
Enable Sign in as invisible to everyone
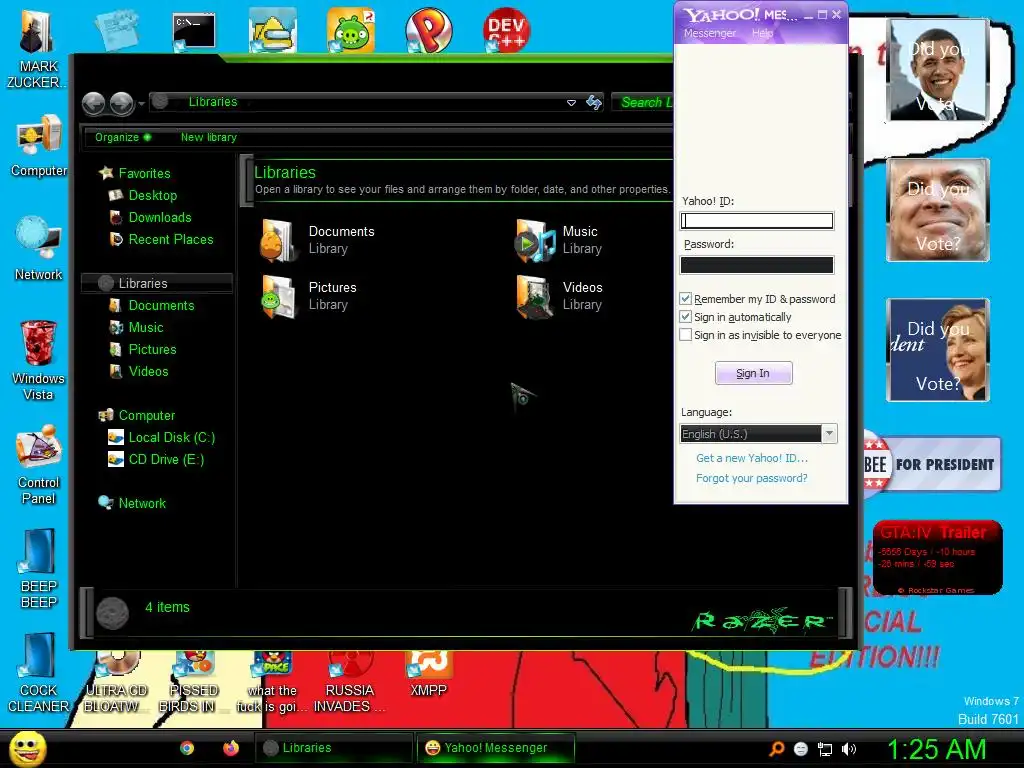pyautogui.click(x=685, y=335)
